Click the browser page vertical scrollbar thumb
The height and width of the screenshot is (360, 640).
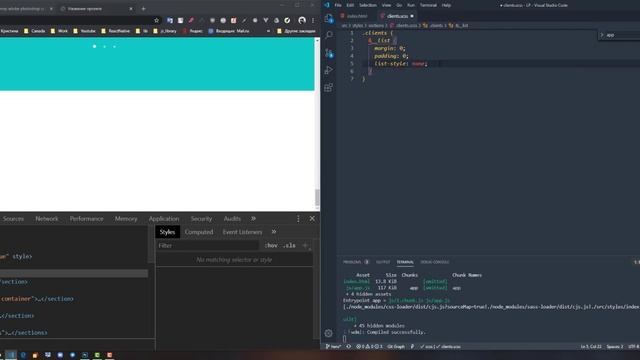click(317, 198)
